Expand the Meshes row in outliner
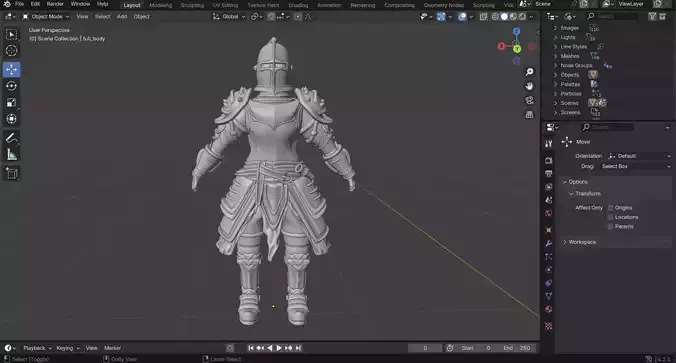 click(555, 56)
